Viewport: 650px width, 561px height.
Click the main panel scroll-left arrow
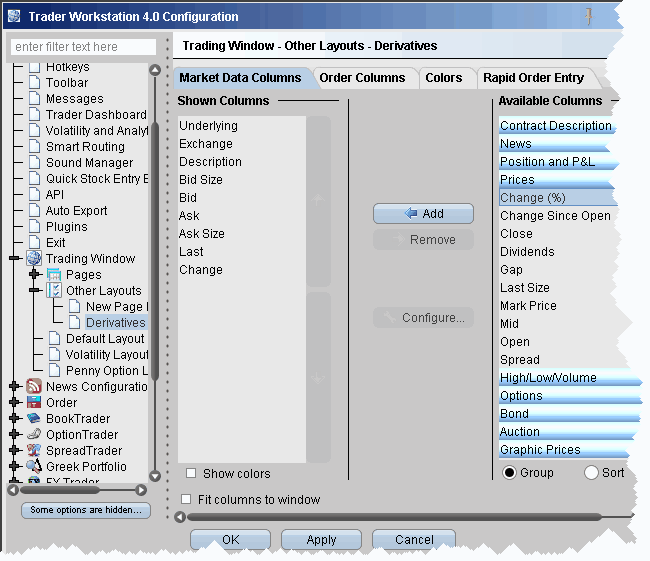(180, 517)
